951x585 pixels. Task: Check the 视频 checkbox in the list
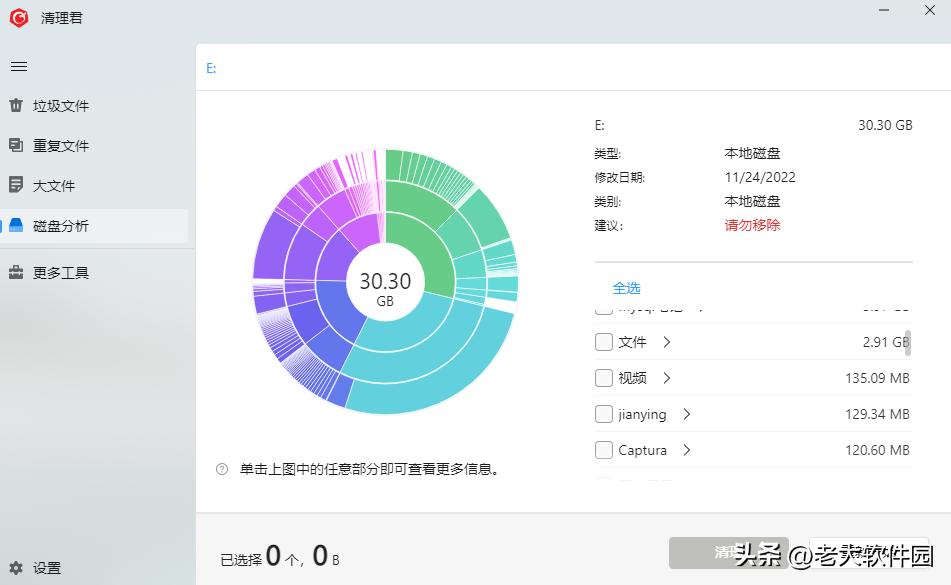coord(604,378)
